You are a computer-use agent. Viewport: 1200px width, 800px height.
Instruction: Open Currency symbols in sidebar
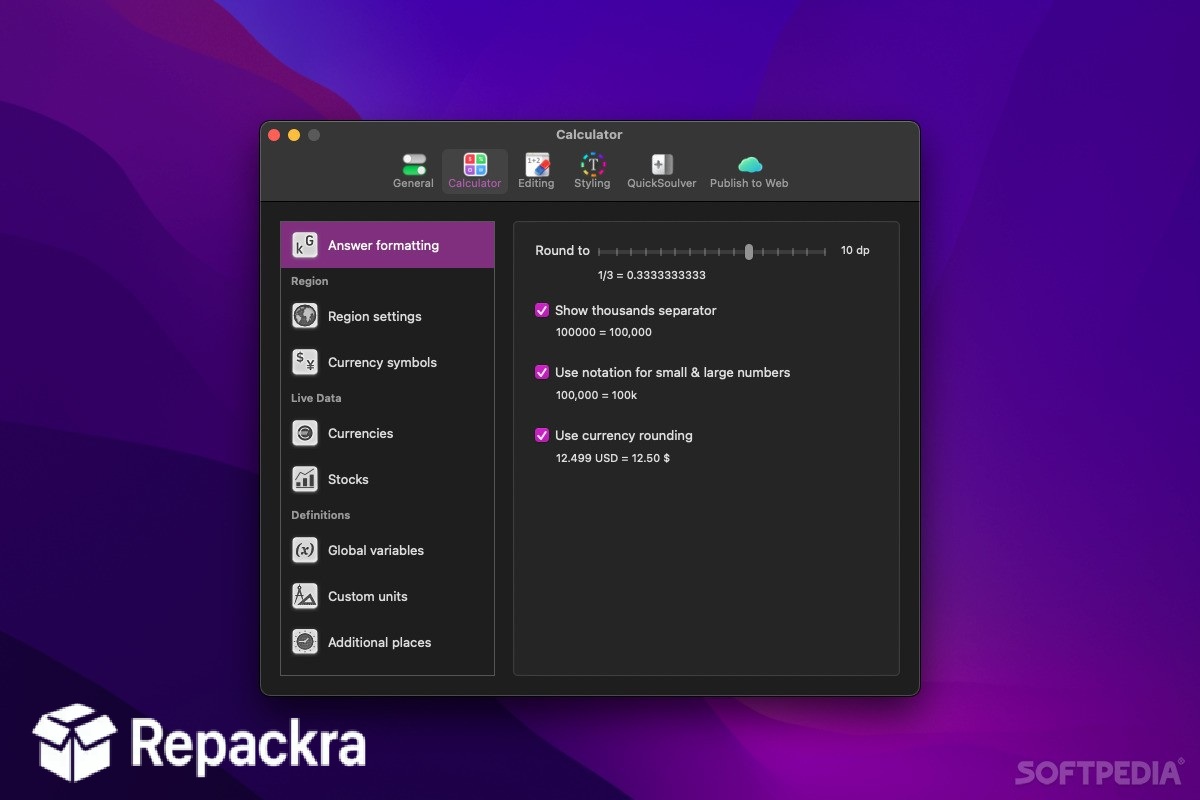[387, 362]
